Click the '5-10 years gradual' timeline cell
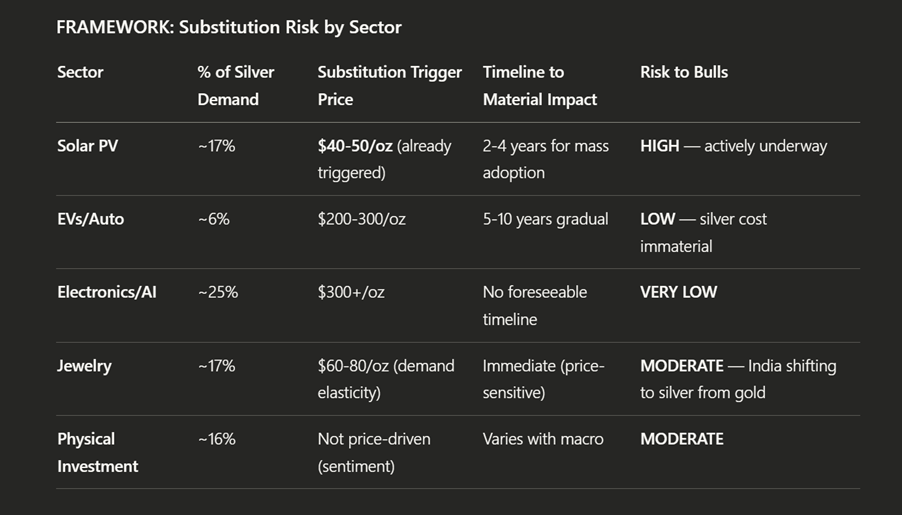 (x=545, y=219)
